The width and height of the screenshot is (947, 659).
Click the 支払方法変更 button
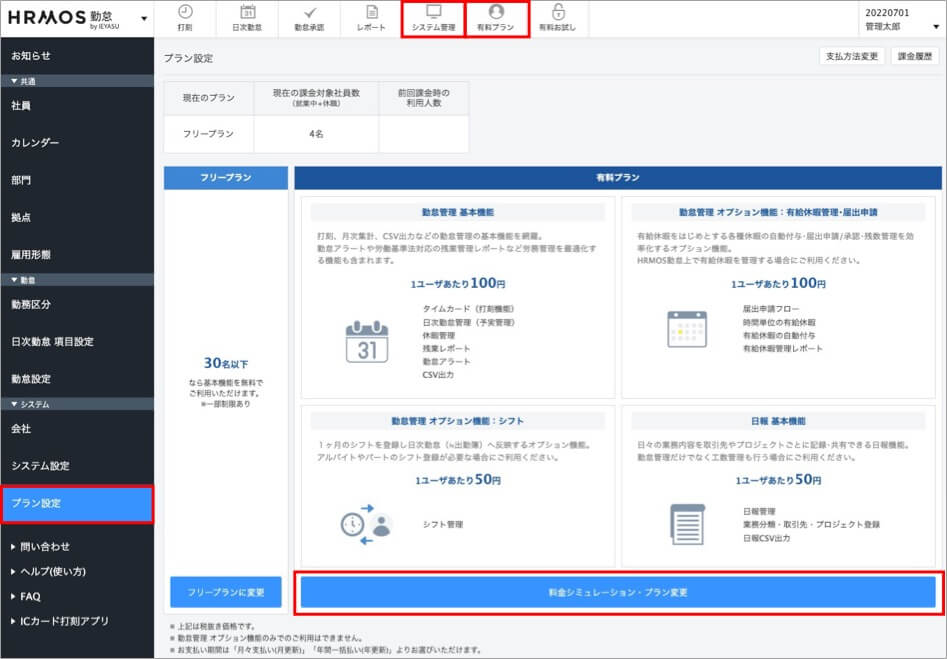pos(852,57)
